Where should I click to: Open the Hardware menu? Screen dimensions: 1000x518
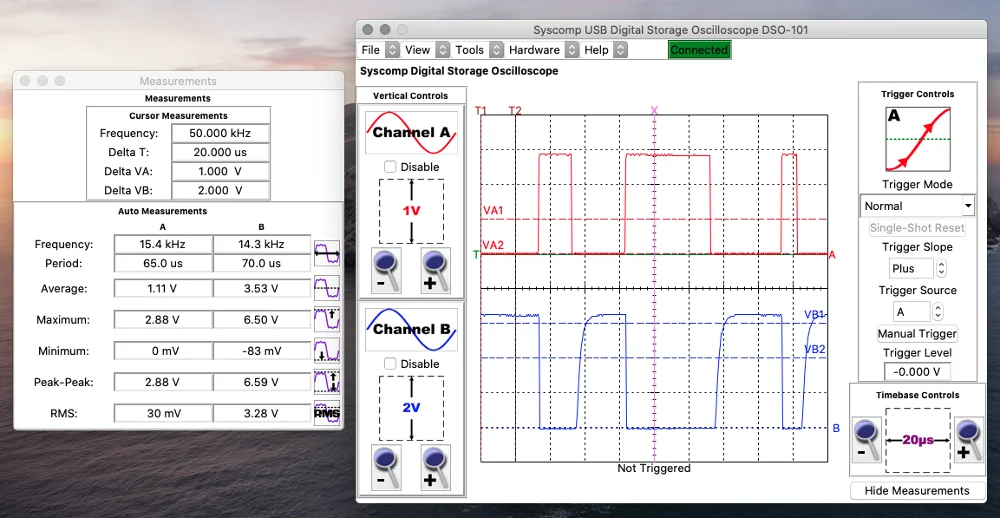pos(543,50)
